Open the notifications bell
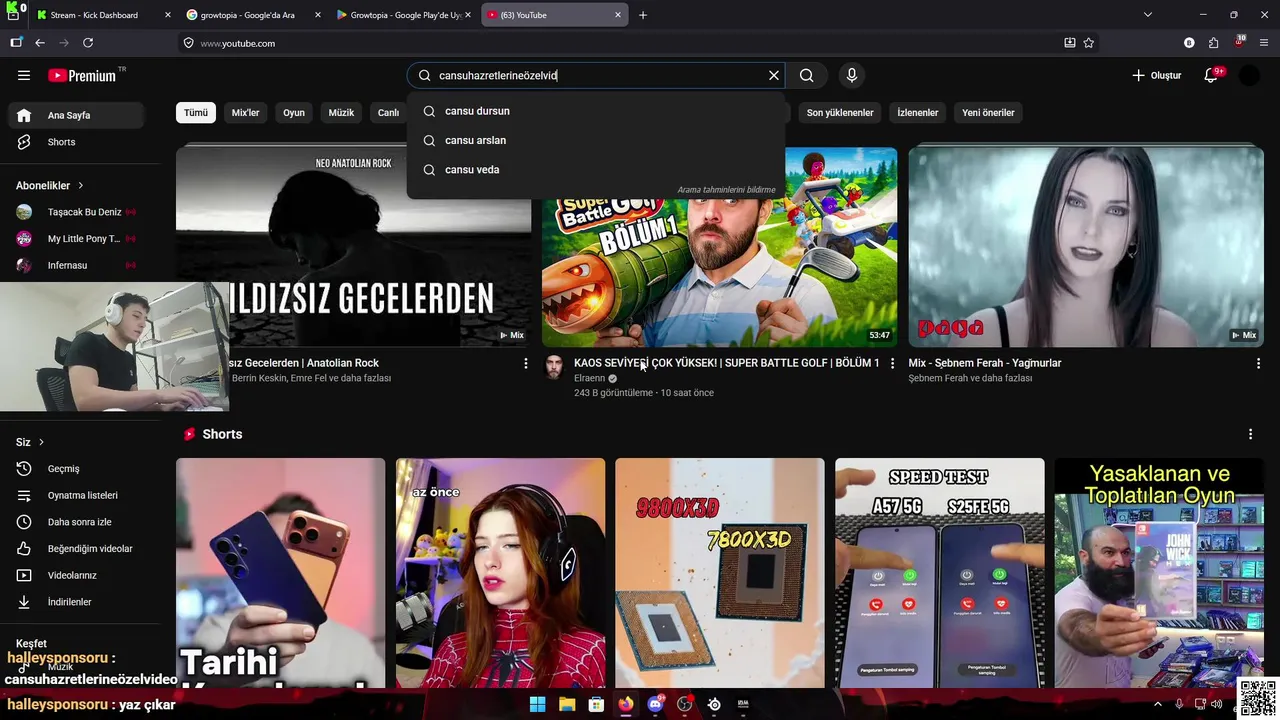This screenshot has width=1280, height=720. tap(1211, 75)
